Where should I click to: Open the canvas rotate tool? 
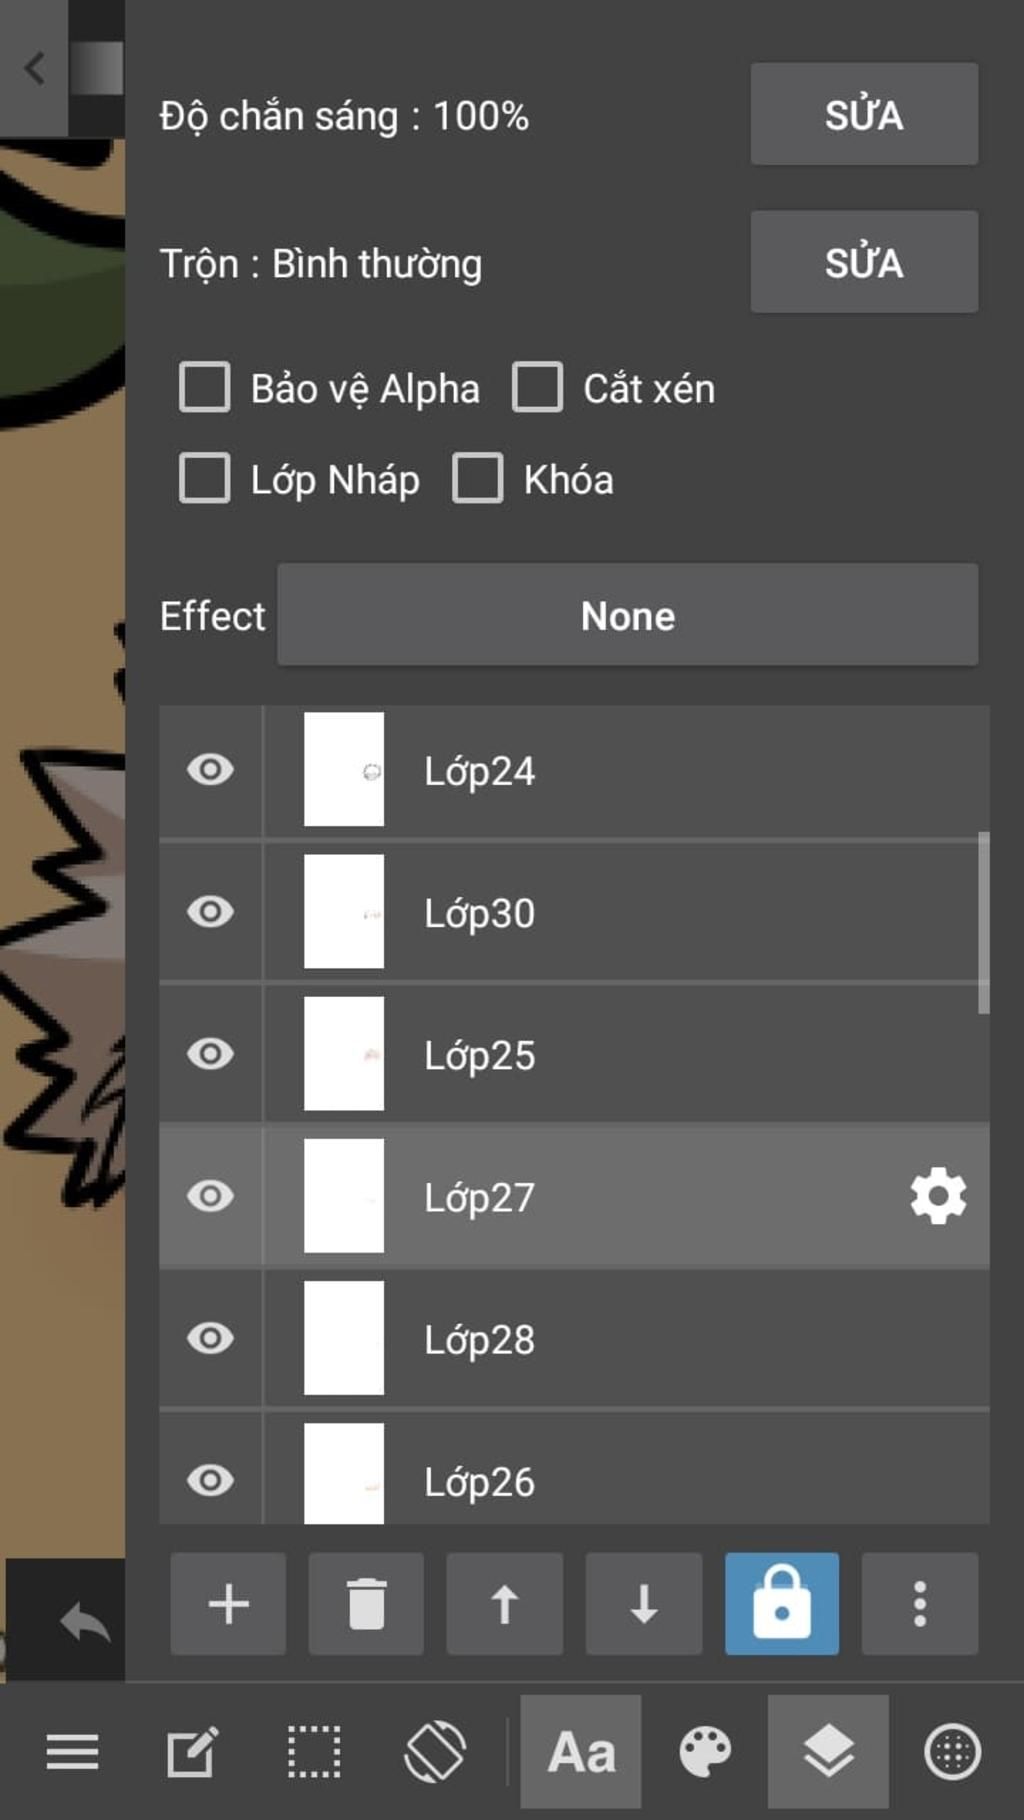point(435,1752)
